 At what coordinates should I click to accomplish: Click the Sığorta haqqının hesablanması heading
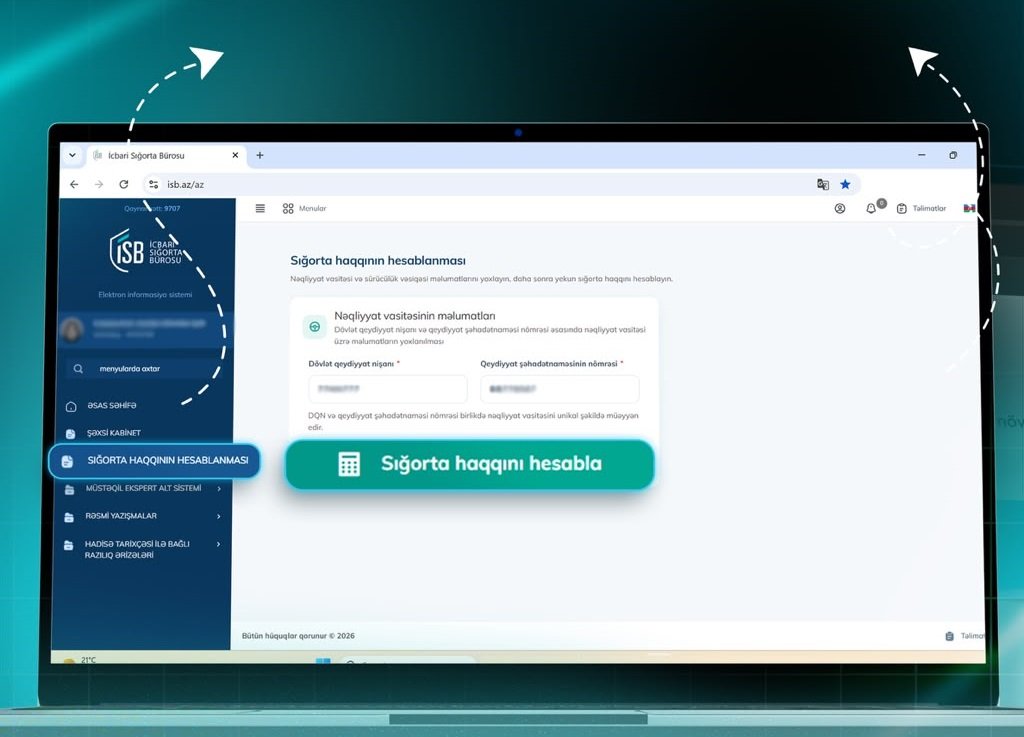click(378, 260)
